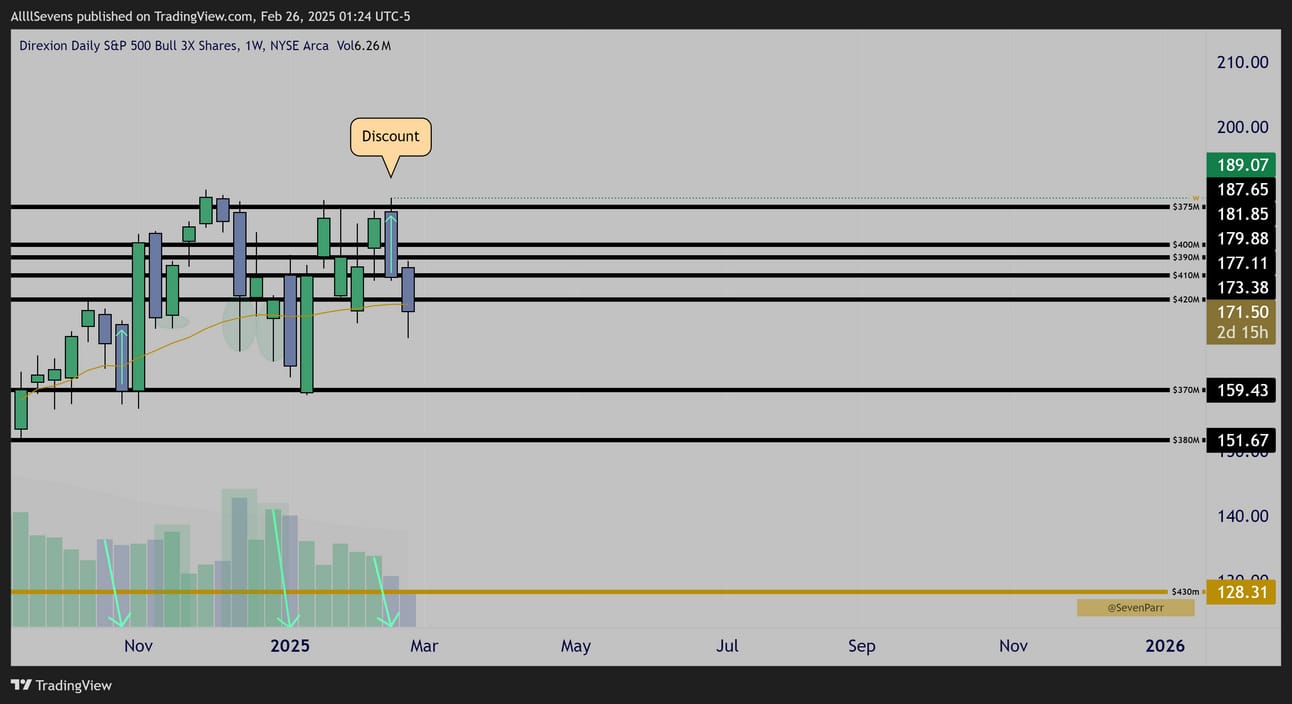Click the $400M line annotation
Screen dimensions: 1292x704
click(1186, 244)
